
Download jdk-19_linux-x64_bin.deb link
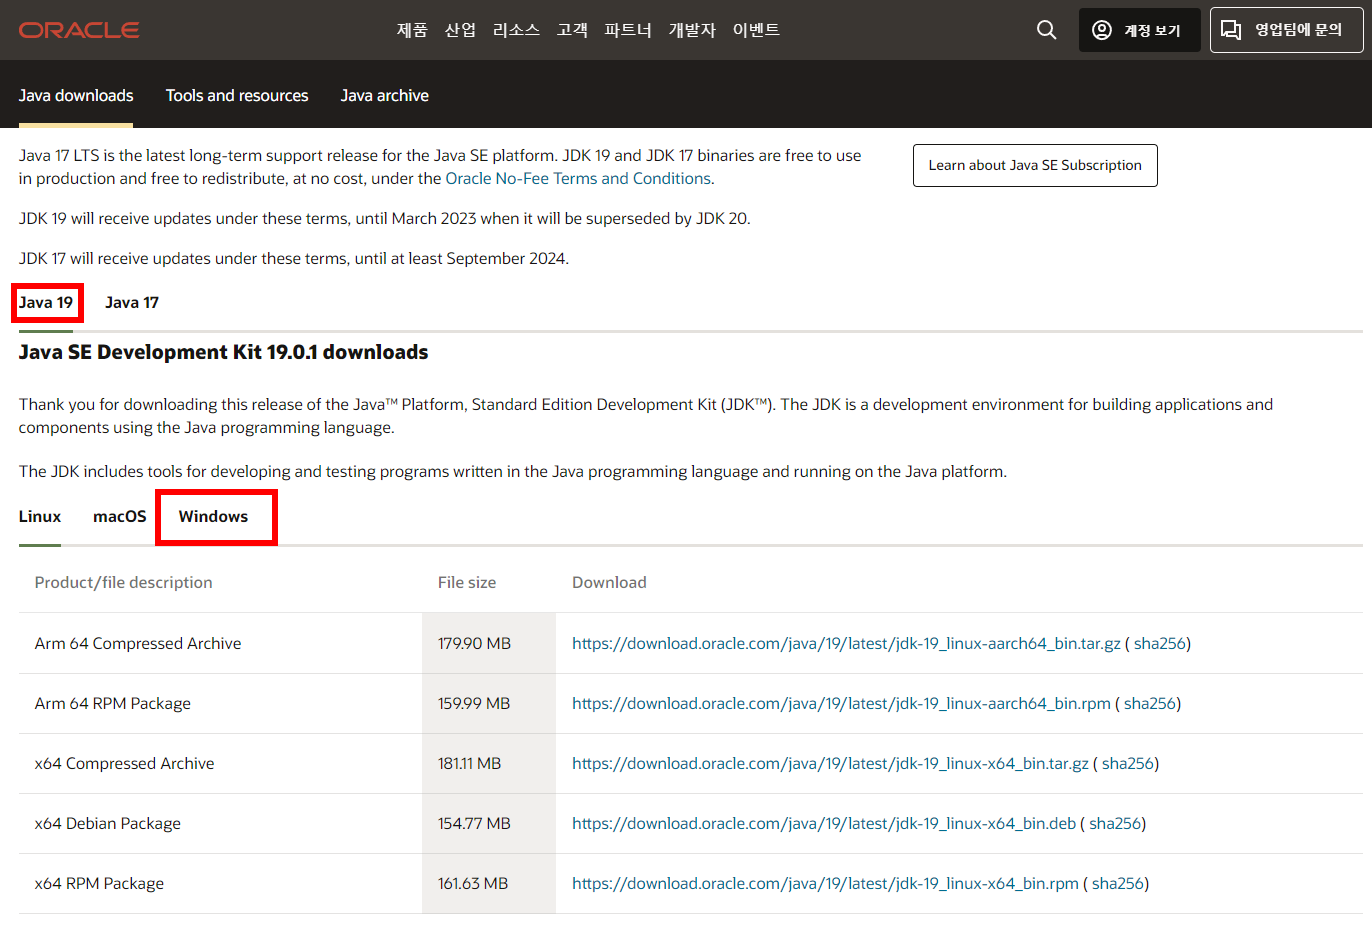(x=824, y=824)
